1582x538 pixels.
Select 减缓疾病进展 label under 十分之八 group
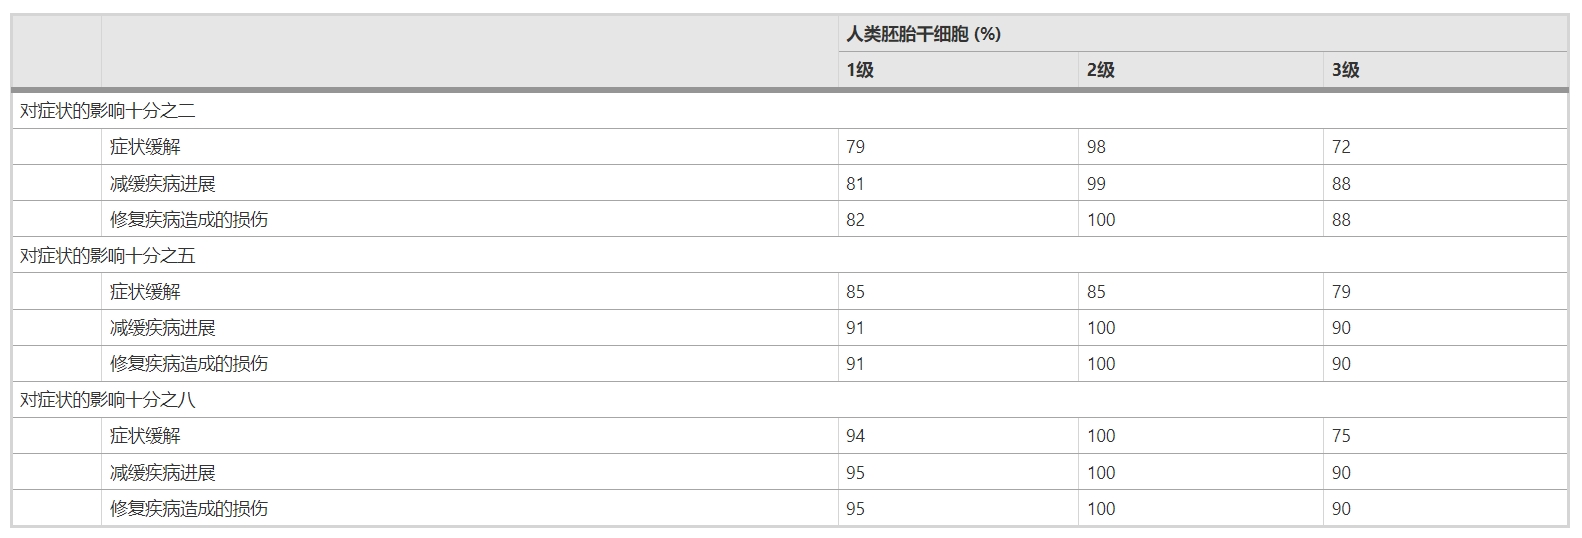coord(163,472)
